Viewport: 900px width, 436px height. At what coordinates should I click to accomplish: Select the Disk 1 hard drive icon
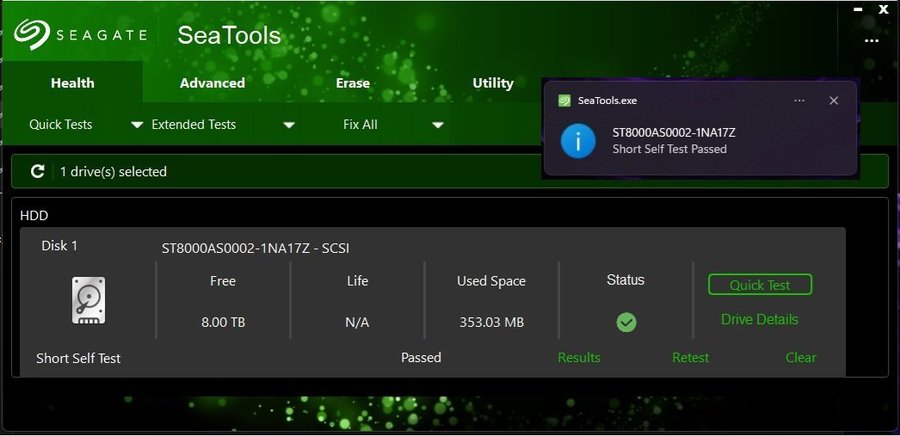coord(88,300)
